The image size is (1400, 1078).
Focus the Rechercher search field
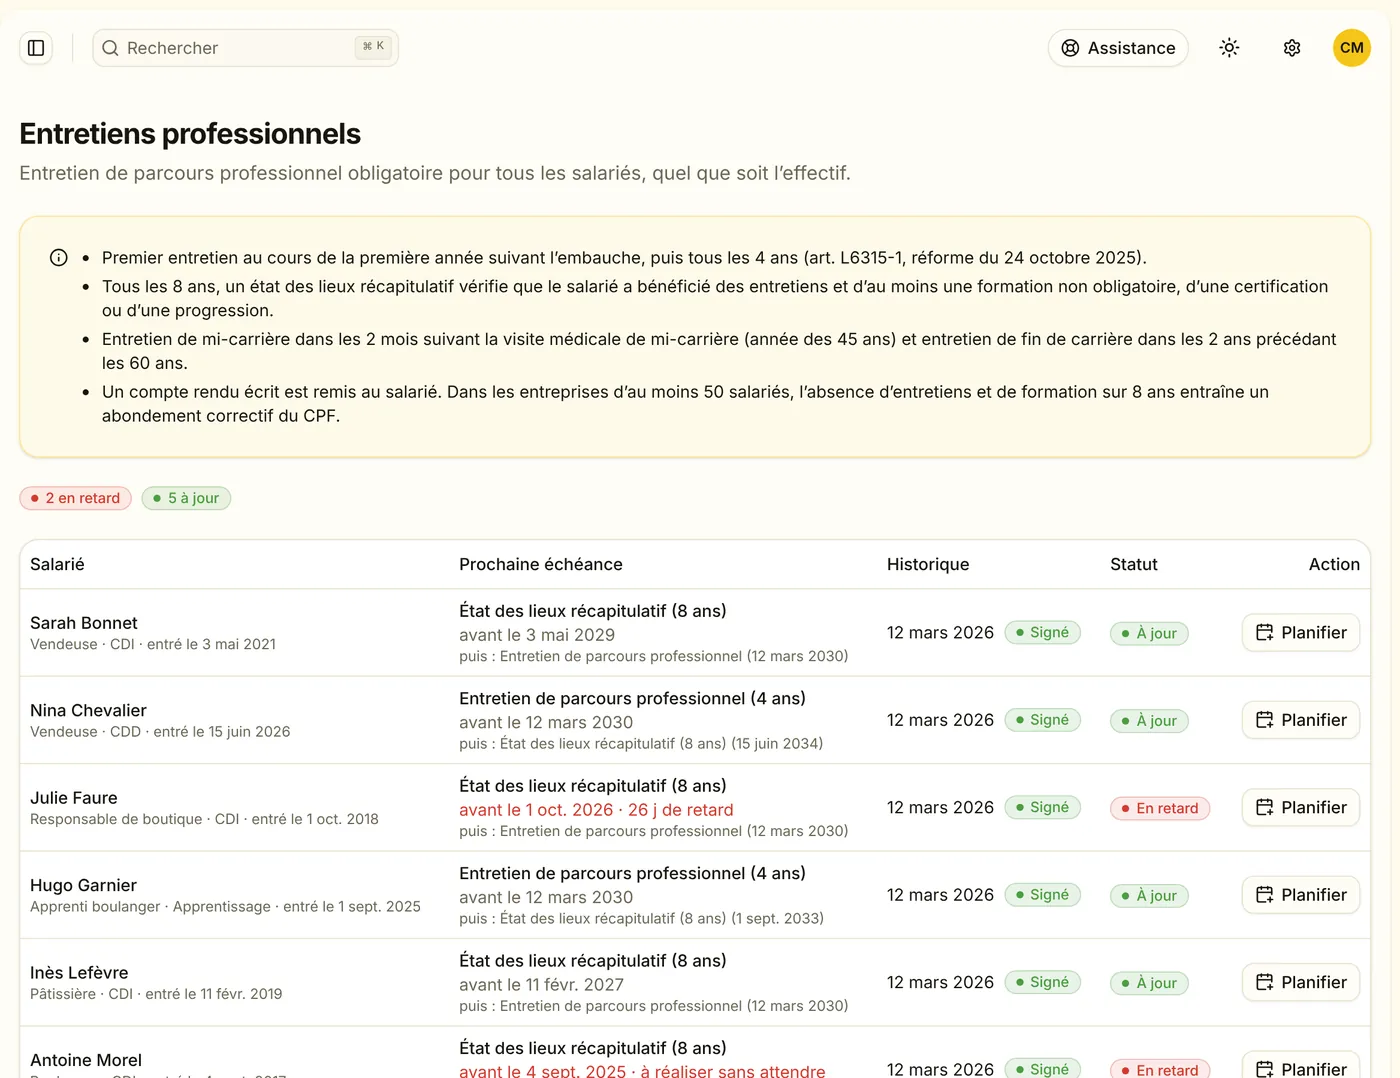tap(245, 48)
